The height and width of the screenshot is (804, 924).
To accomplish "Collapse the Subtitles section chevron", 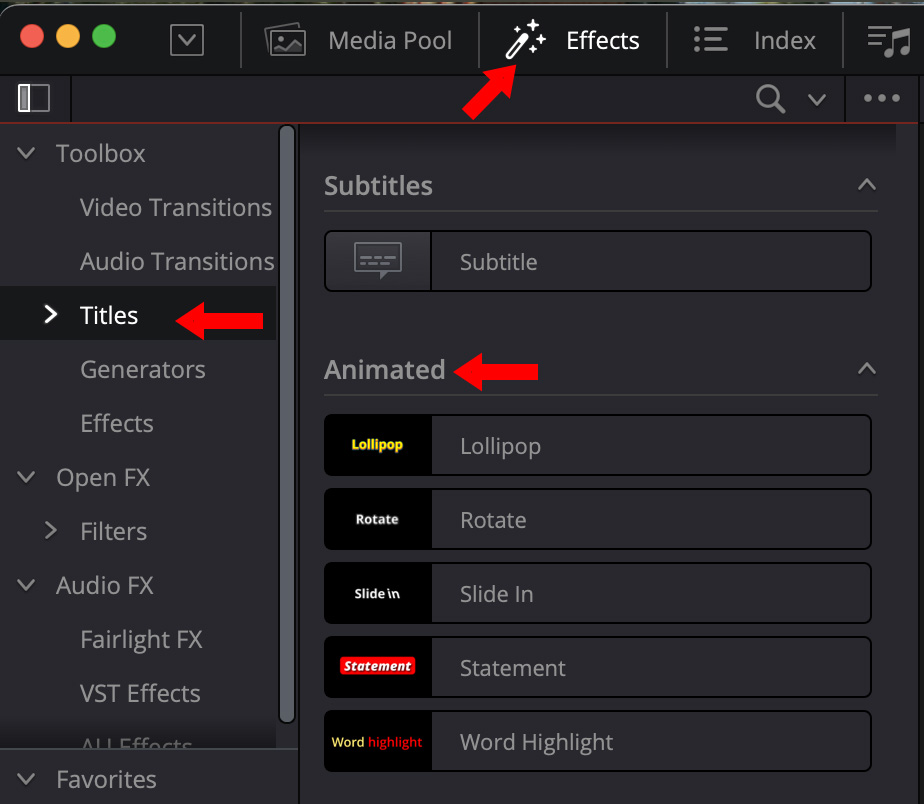I will point(867,185).
